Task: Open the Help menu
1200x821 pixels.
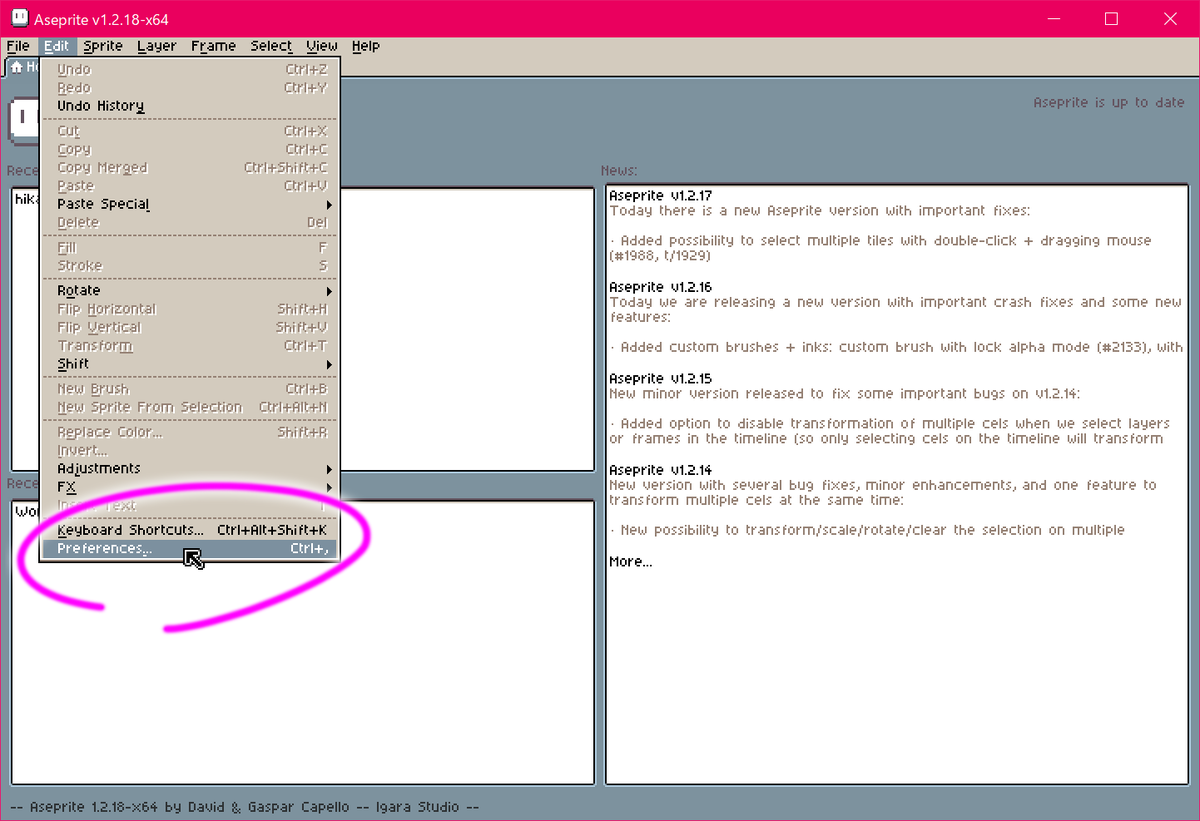Action: [x=366, y=46]
